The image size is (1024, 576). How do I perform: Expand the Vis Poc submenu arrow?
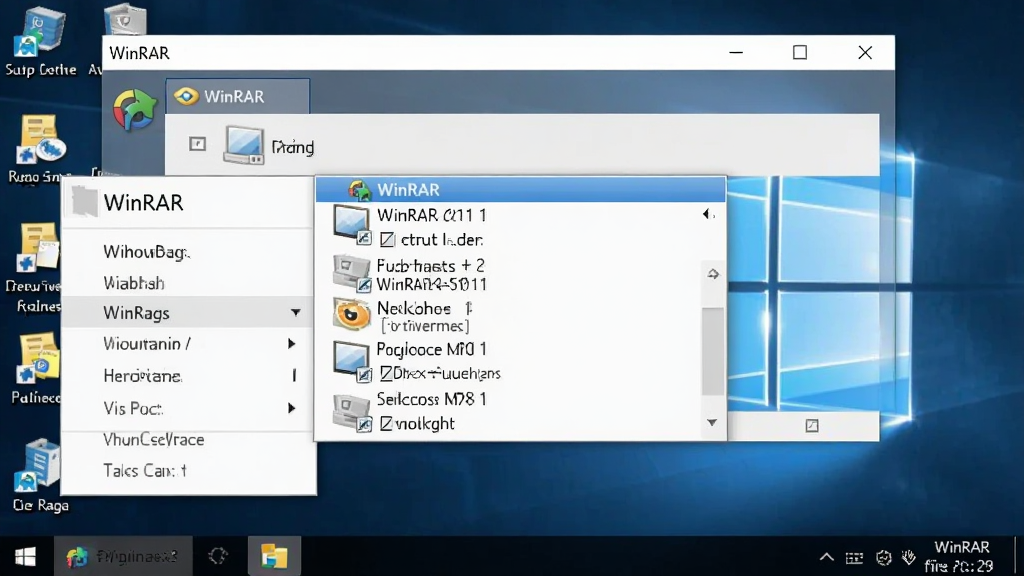tap(291, 408)
